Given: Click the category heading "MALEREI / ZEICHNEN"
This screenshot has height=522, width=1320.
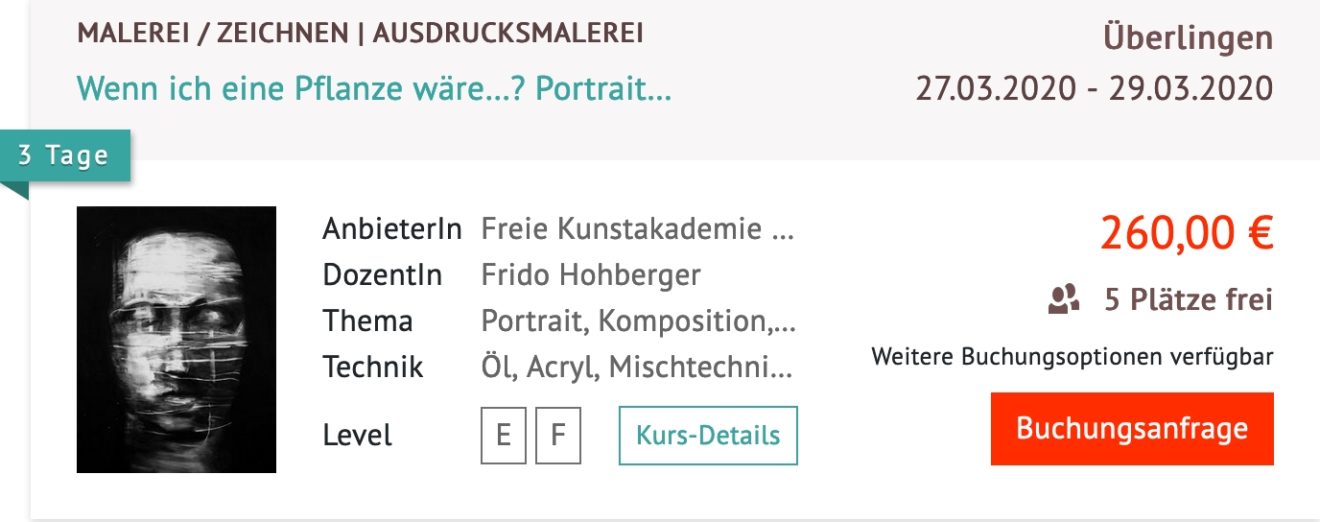Looking at the screenshot, I should tap(212, 34).
